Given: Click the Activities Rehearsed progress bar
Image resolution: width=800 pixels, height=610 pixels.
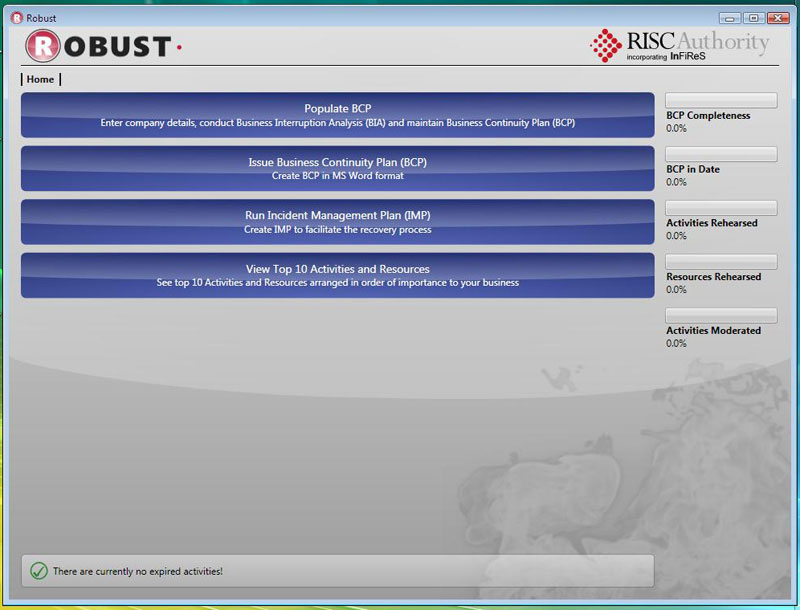Looking at the screenshot, I should click(x=720, y=208).
